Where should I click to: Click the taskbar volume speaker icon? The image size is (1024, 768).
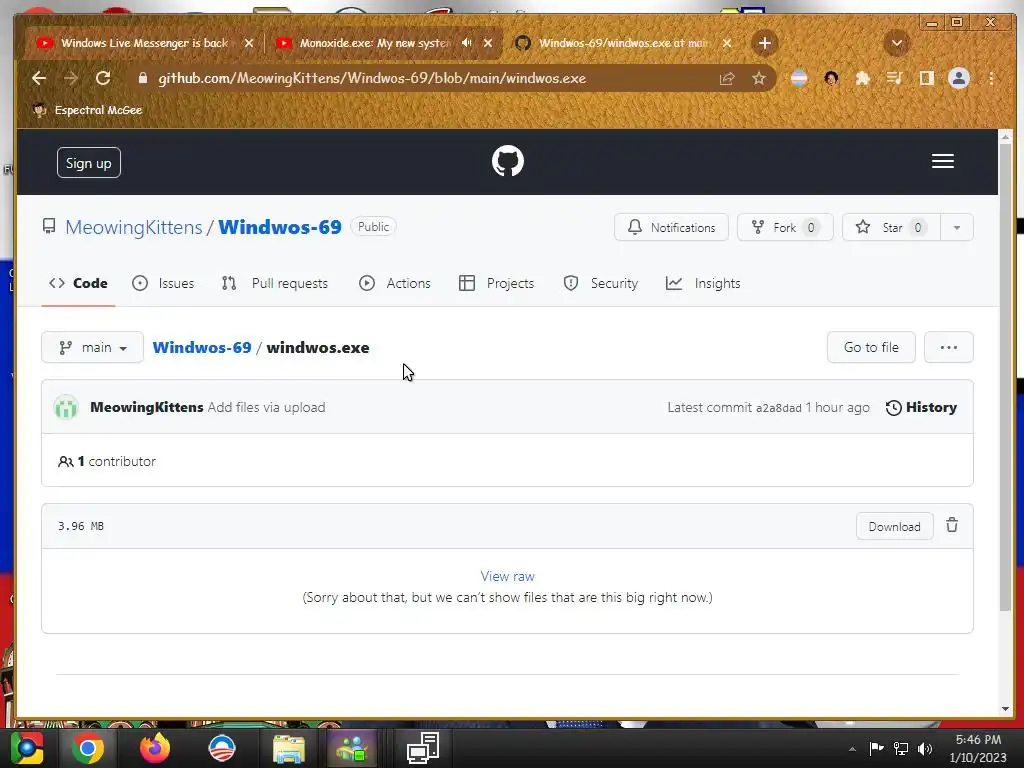click(925, 748)
